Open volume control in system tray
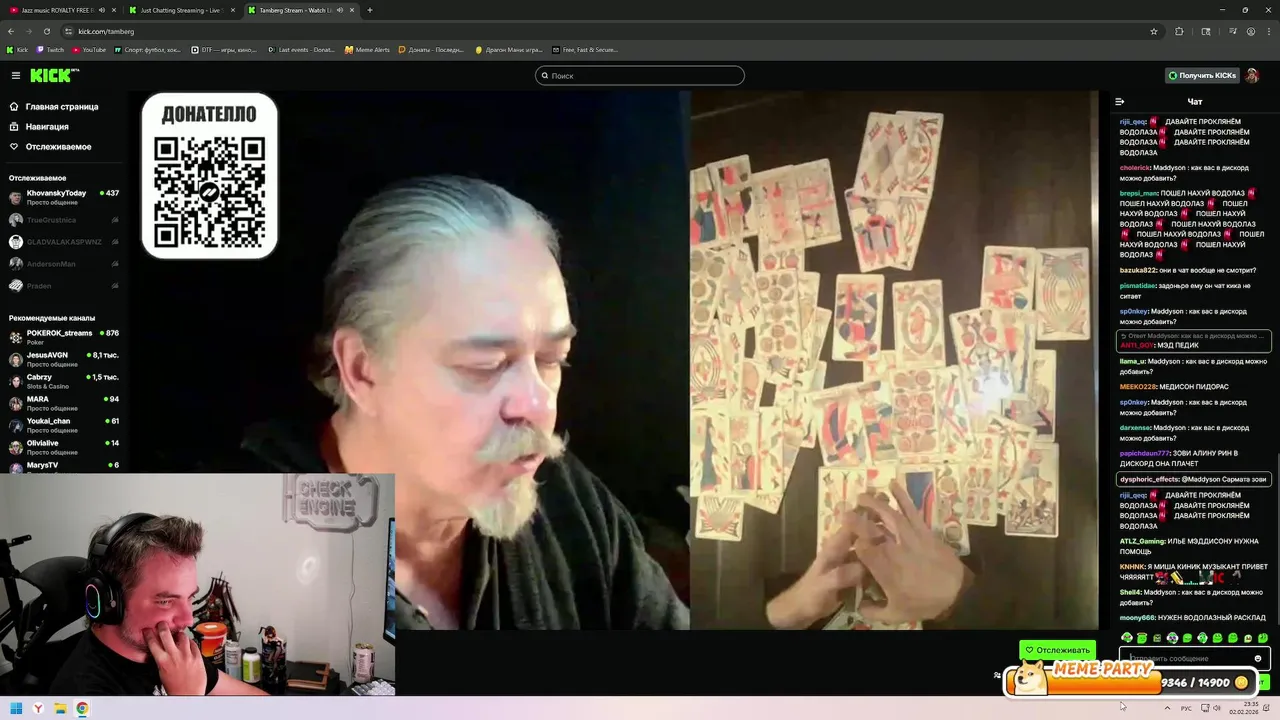This screenshot has width=1280, height=720. click(x=1217, y=708)
